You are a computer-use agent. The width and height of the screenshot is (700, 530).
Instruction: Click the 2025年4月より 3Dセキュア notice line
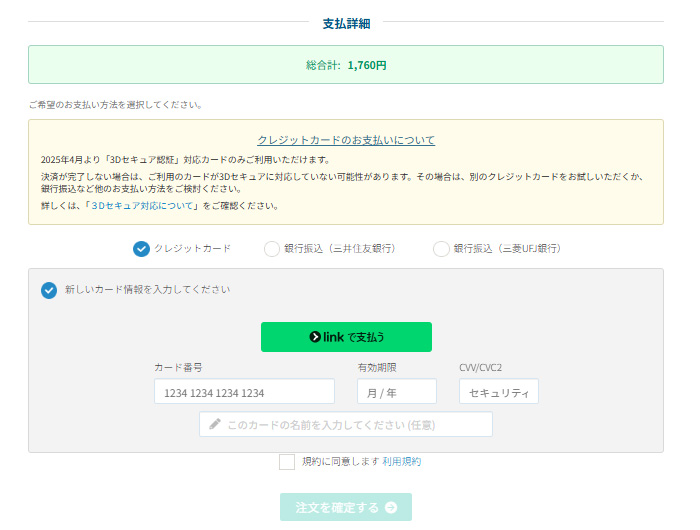tap(185, 160)
